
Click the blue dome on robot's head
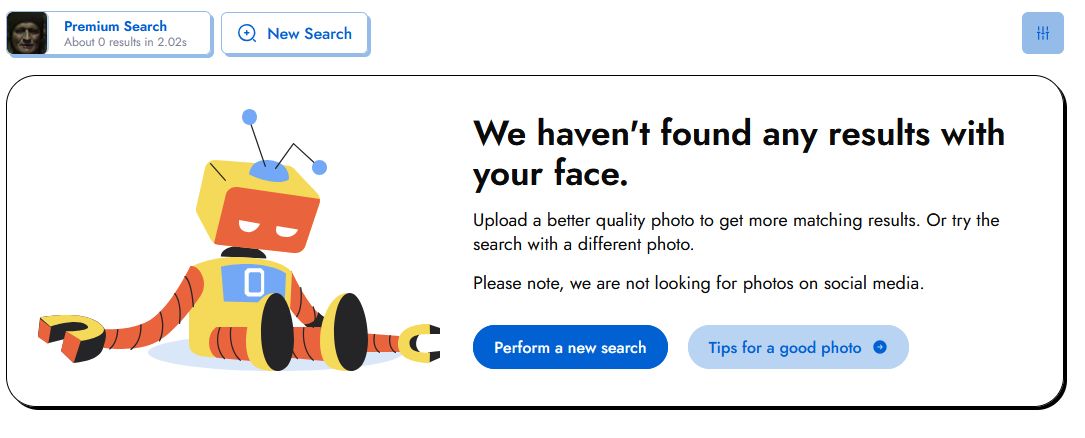point(268,172)
